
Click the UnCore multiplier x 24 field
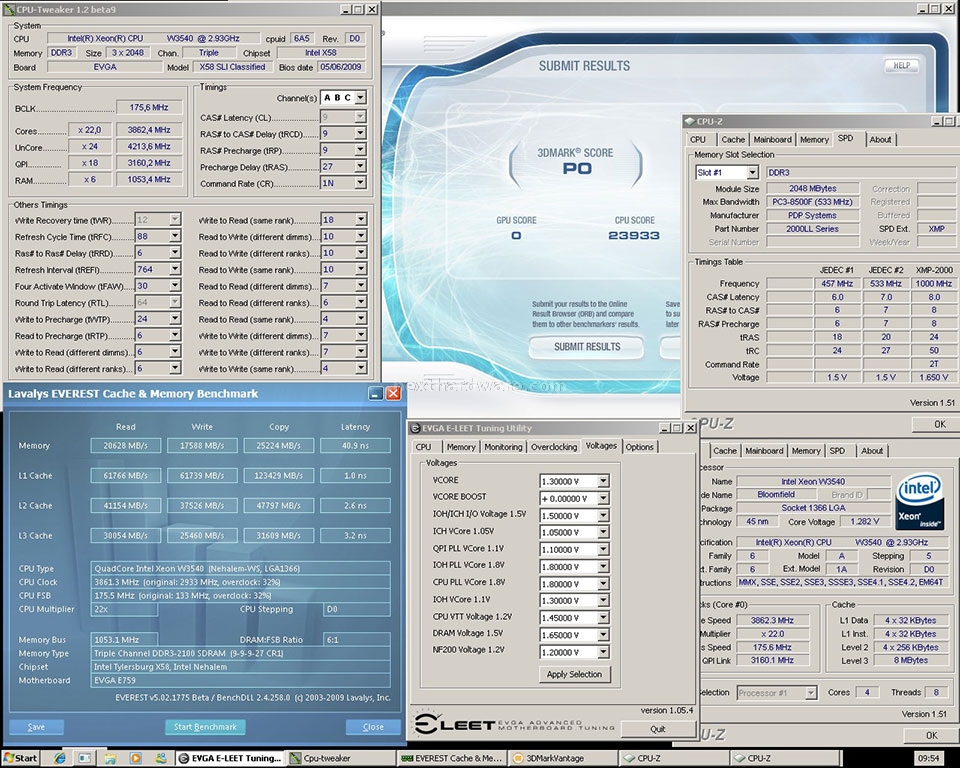point(89,146)
